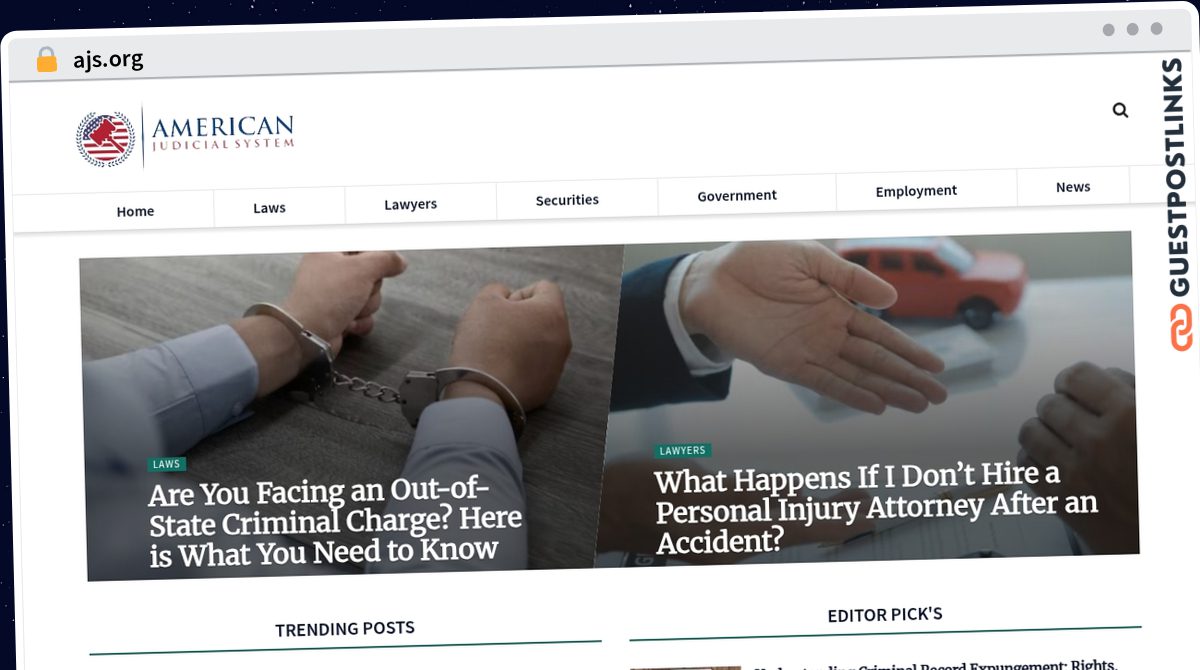
Task: Open the search magnifier icon
Action: pos(1120,110)
